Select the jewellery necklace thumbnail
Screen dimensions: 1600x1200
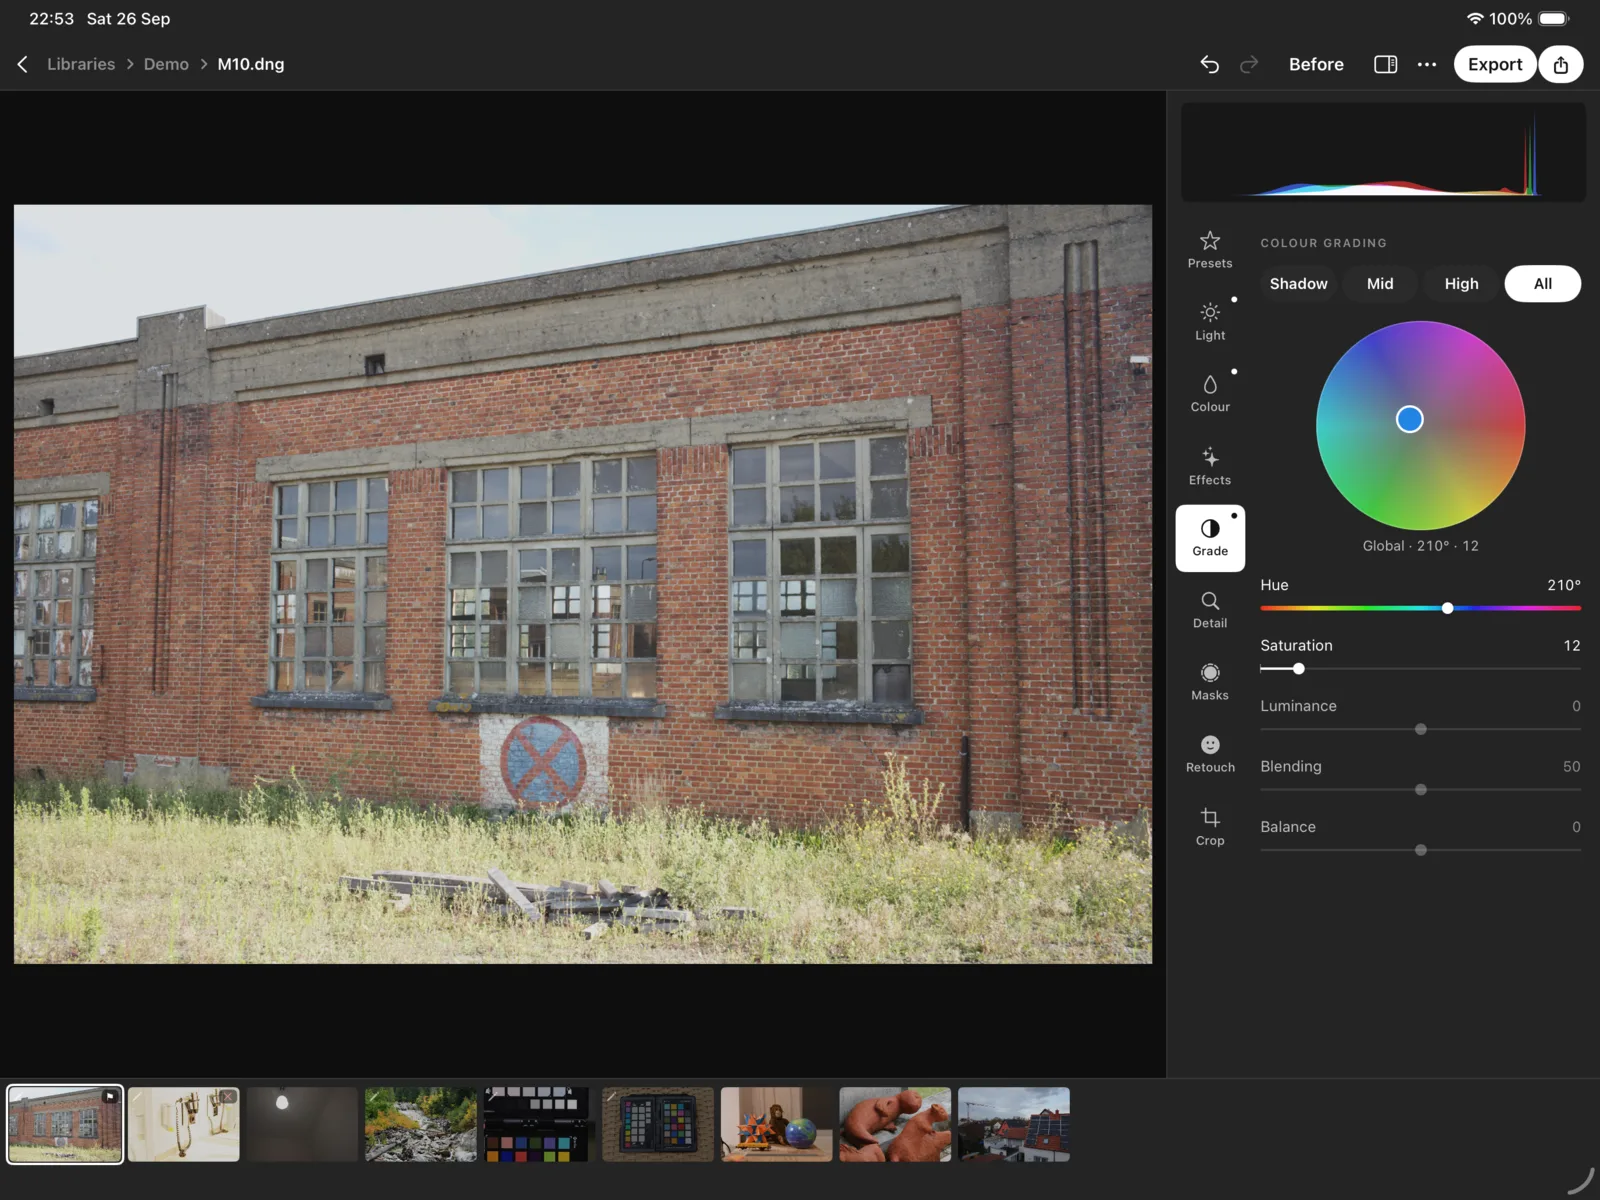(184, 1124)
